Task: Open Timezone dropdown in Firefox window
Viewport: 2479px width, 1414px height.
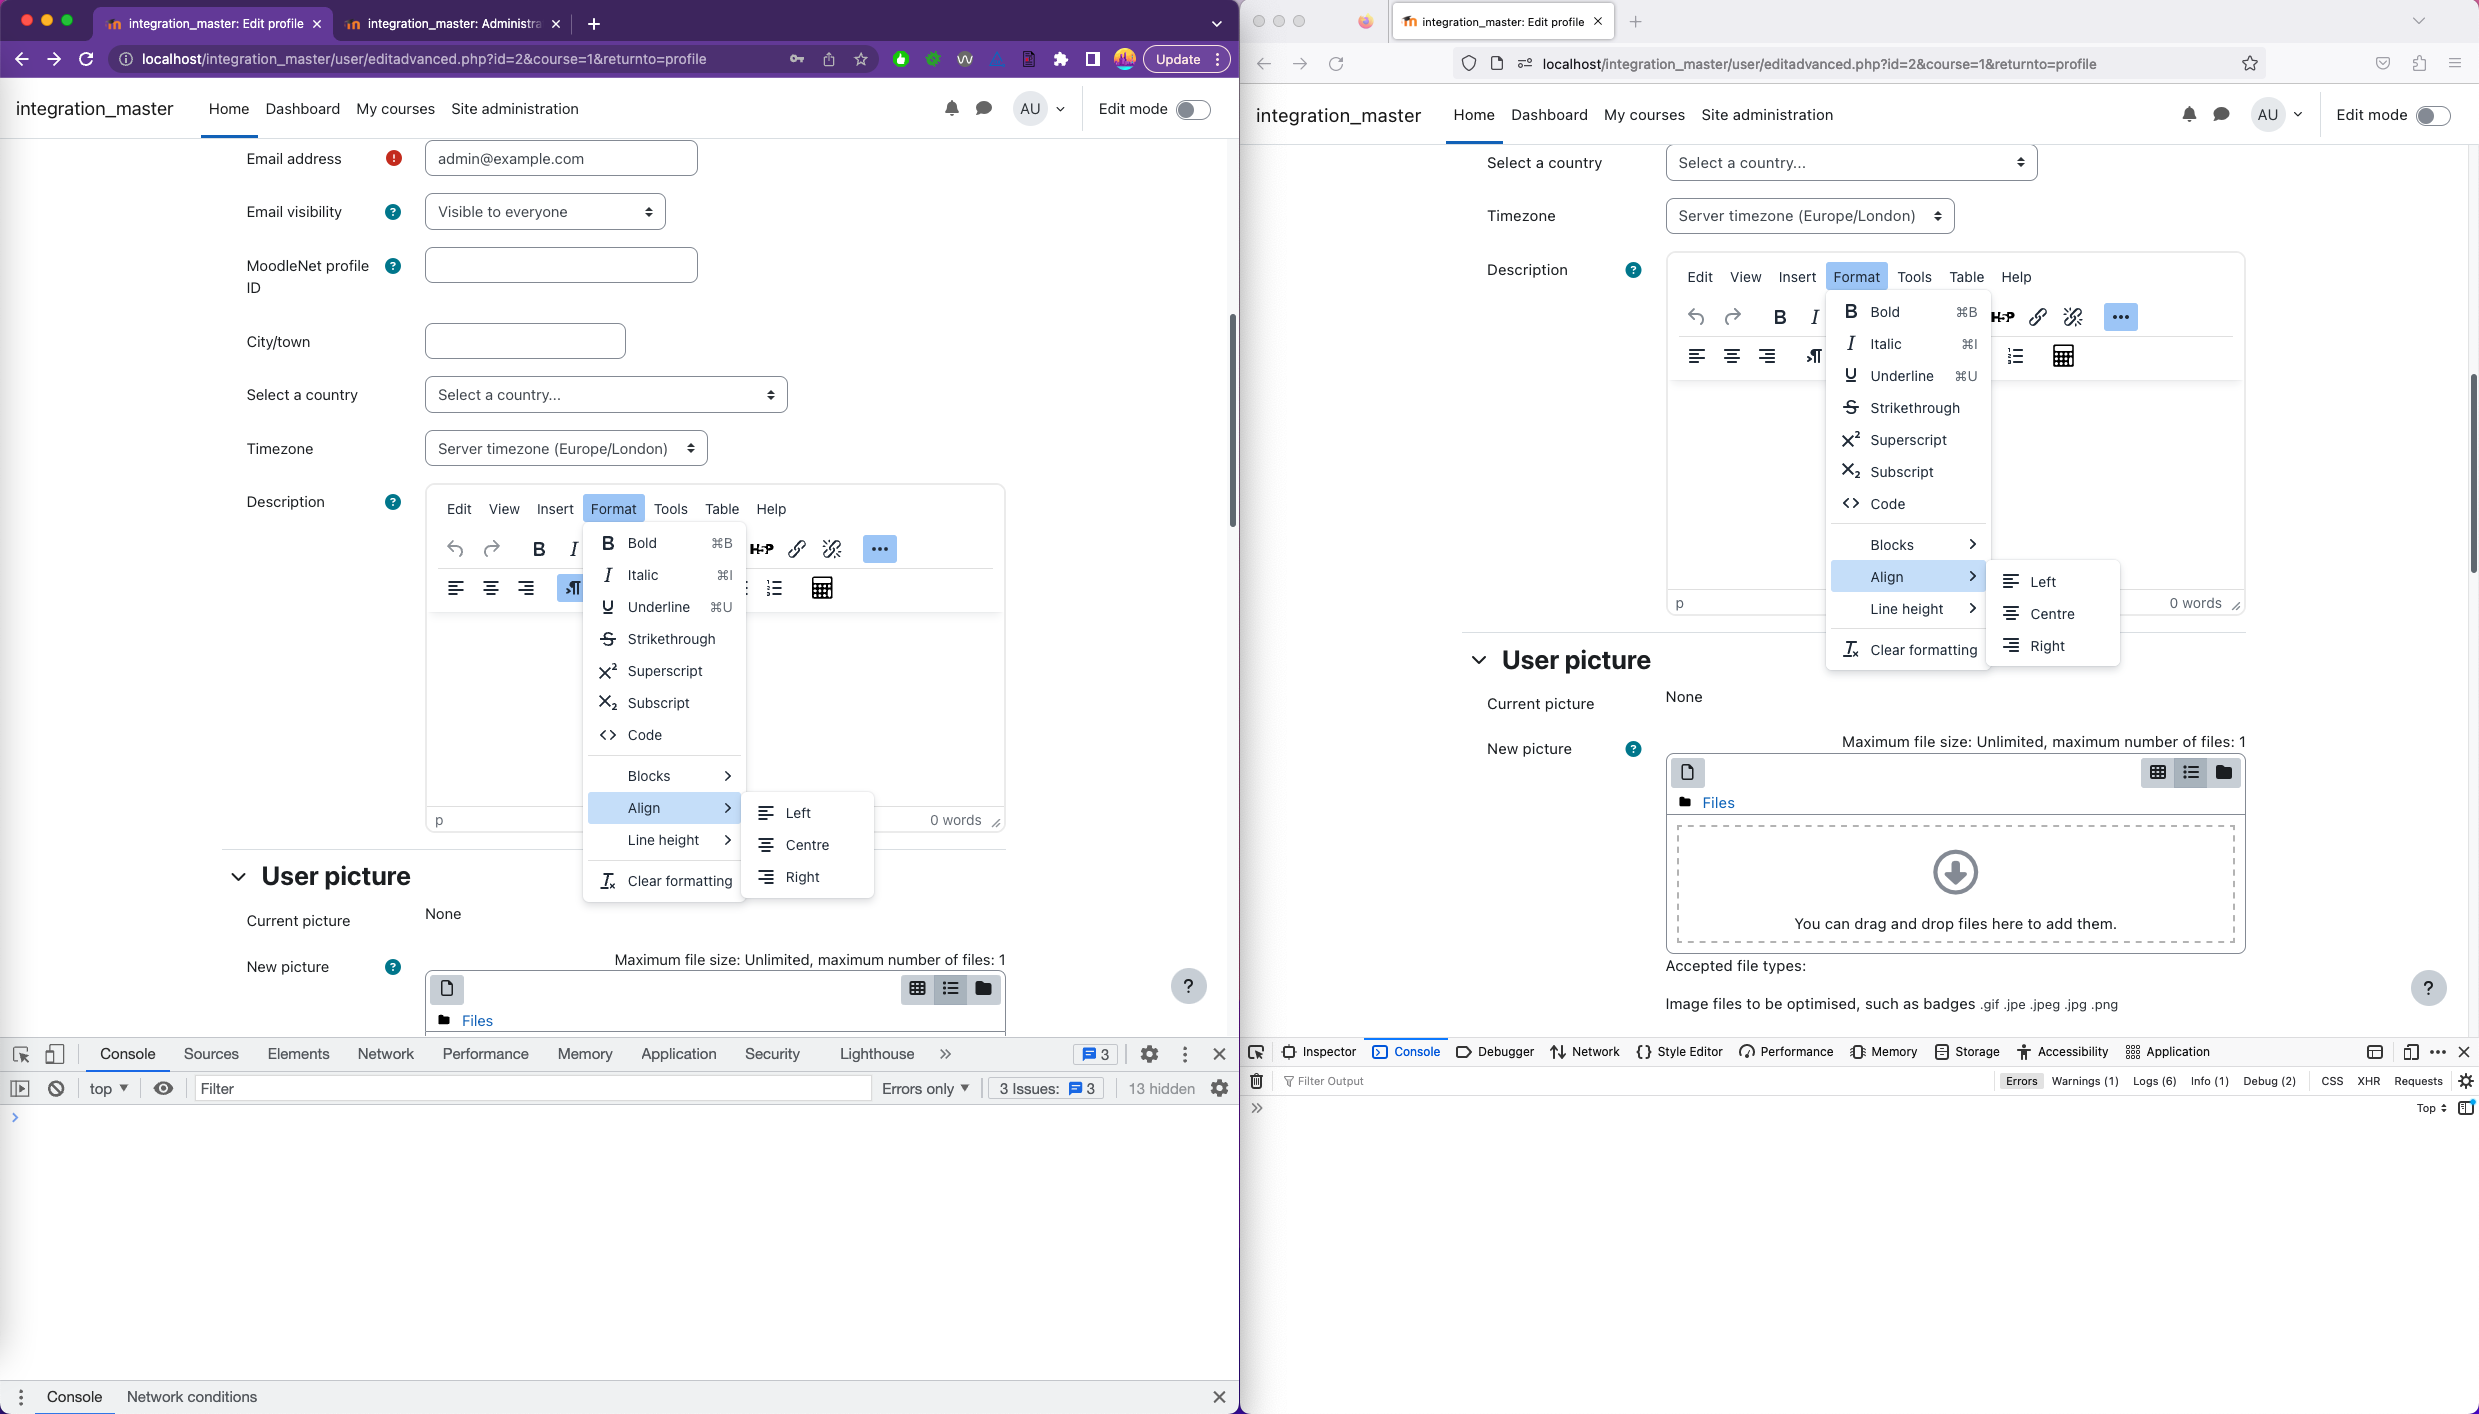Action: (1810, 216)
